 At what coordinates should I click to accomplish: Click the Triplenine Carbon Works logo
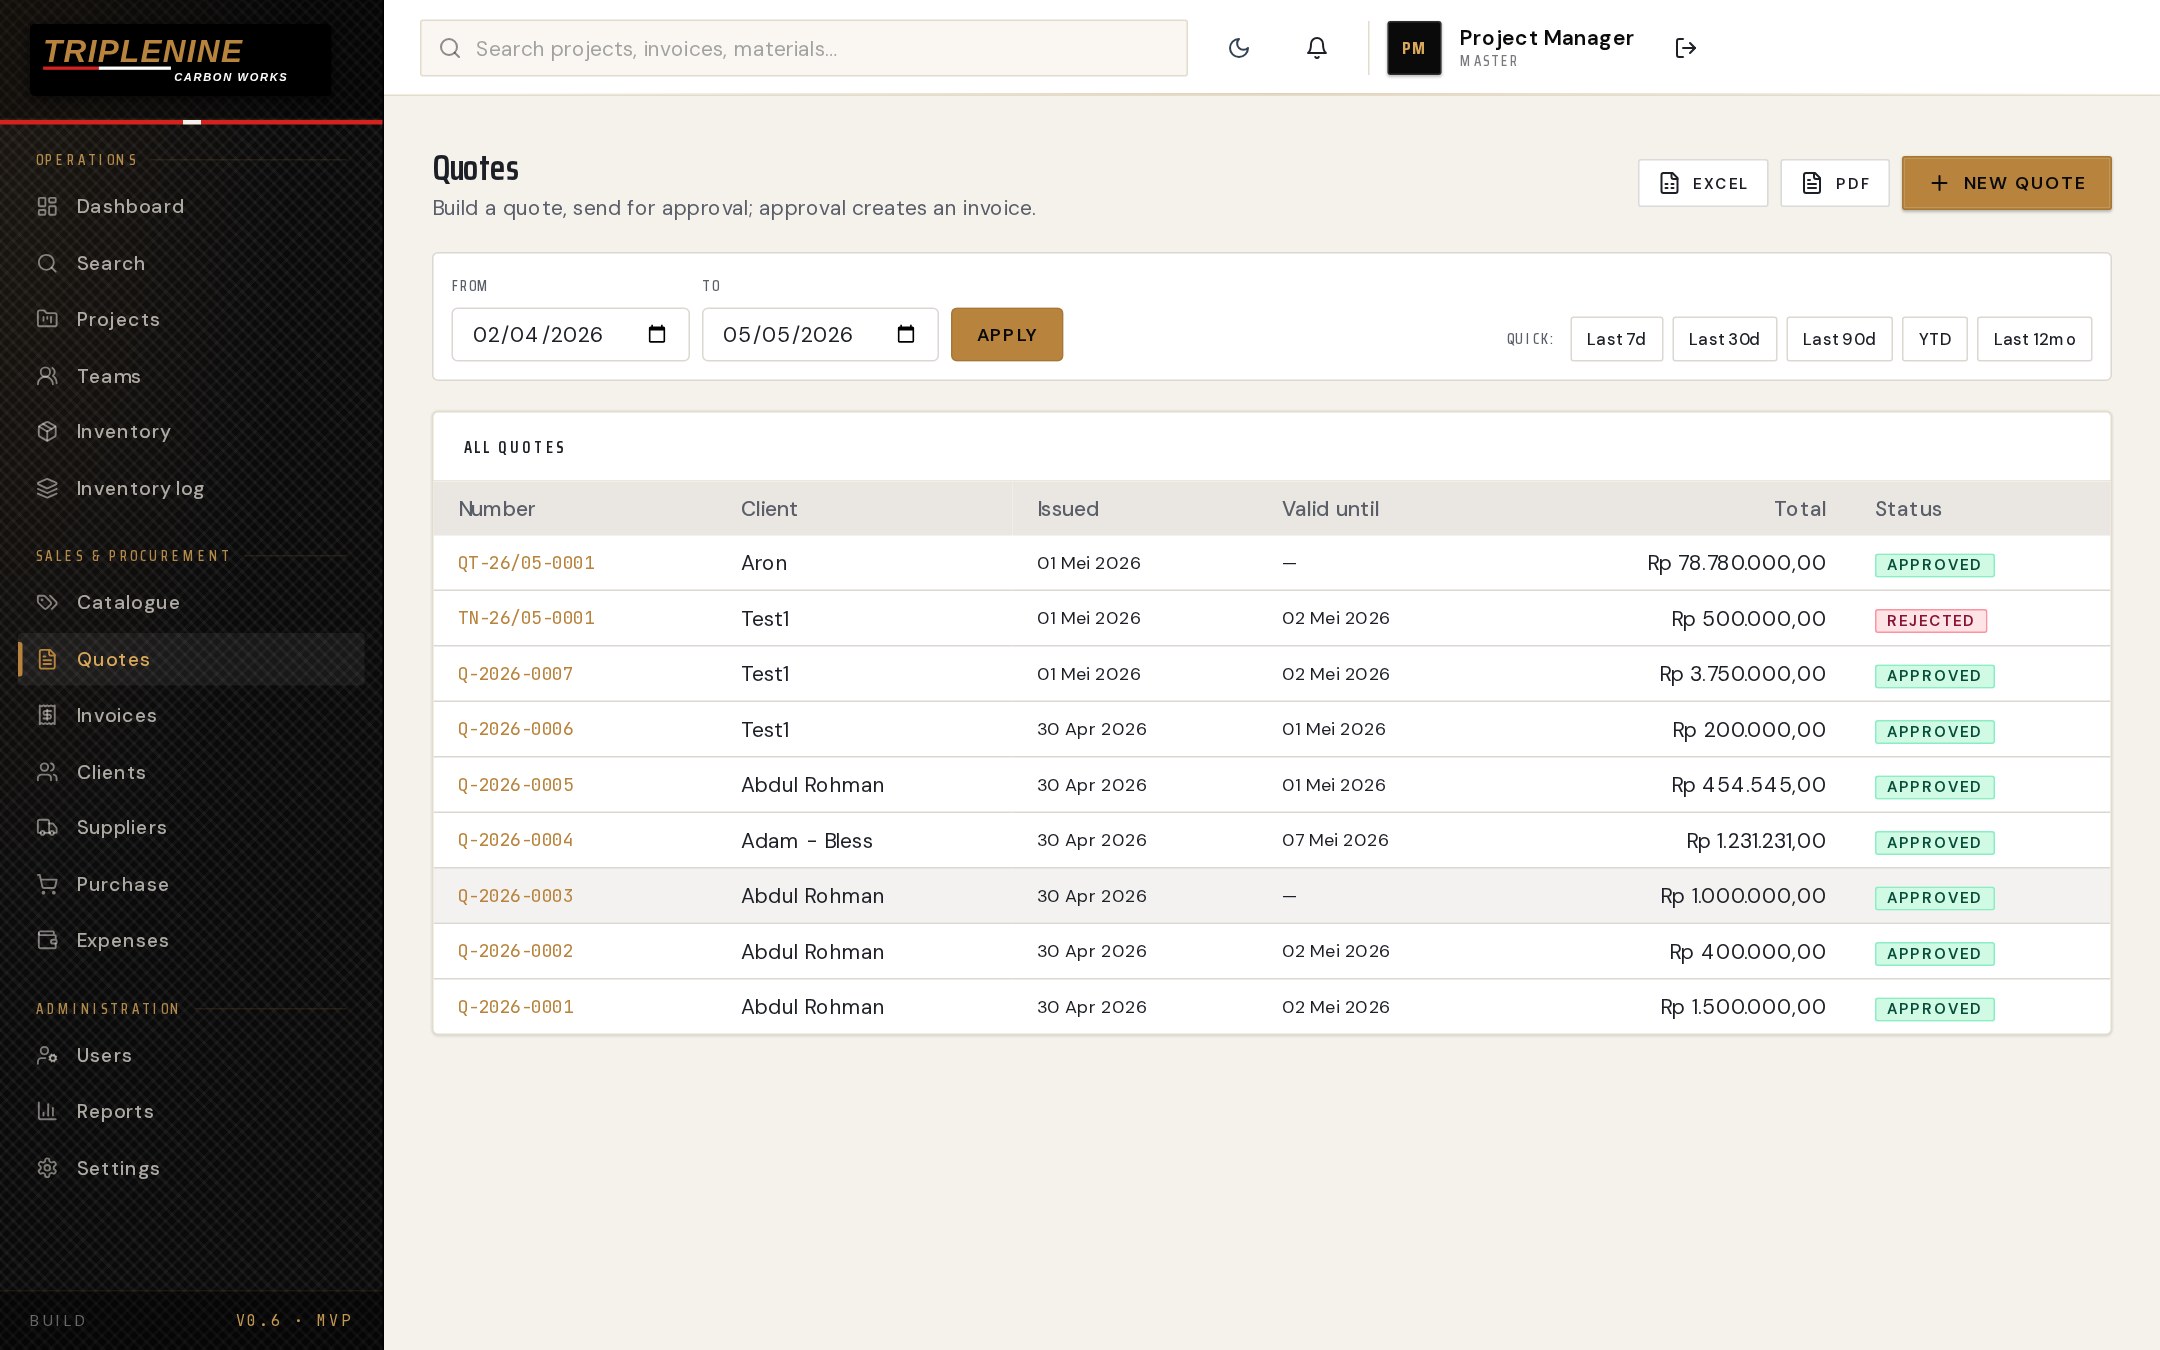point(180,60)
